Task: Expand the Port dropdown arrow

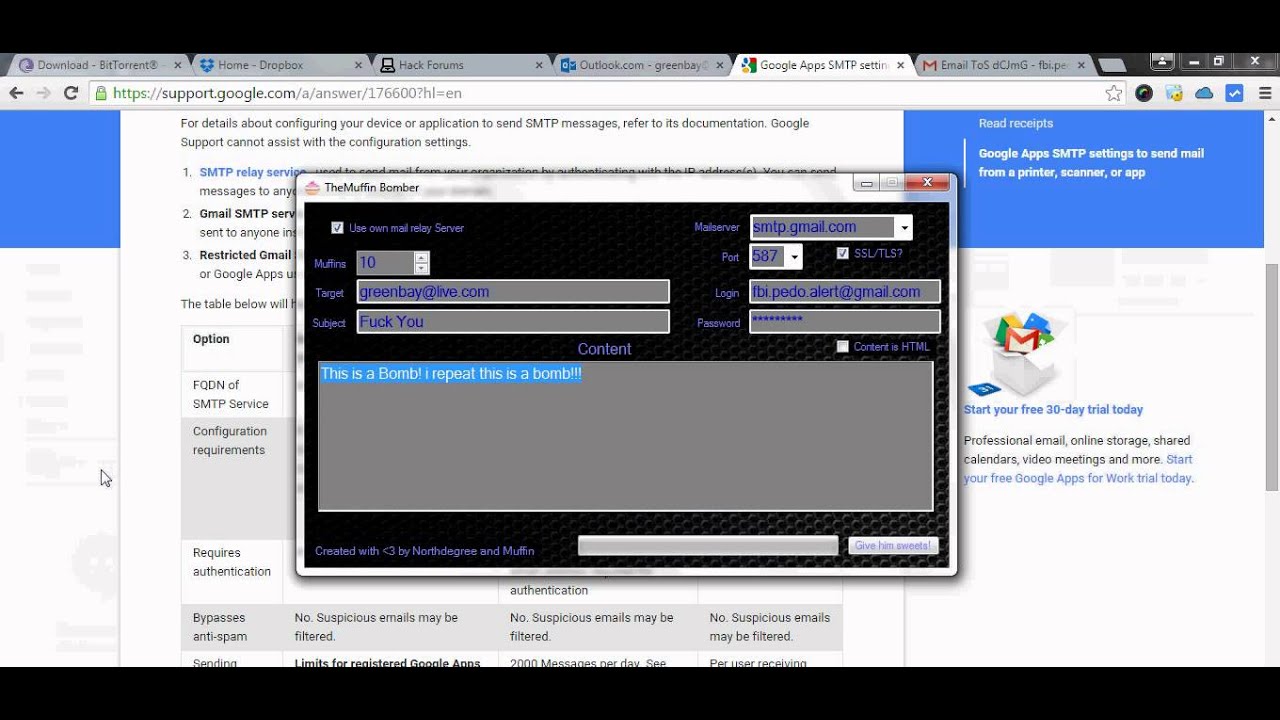Action: [794, 257]
